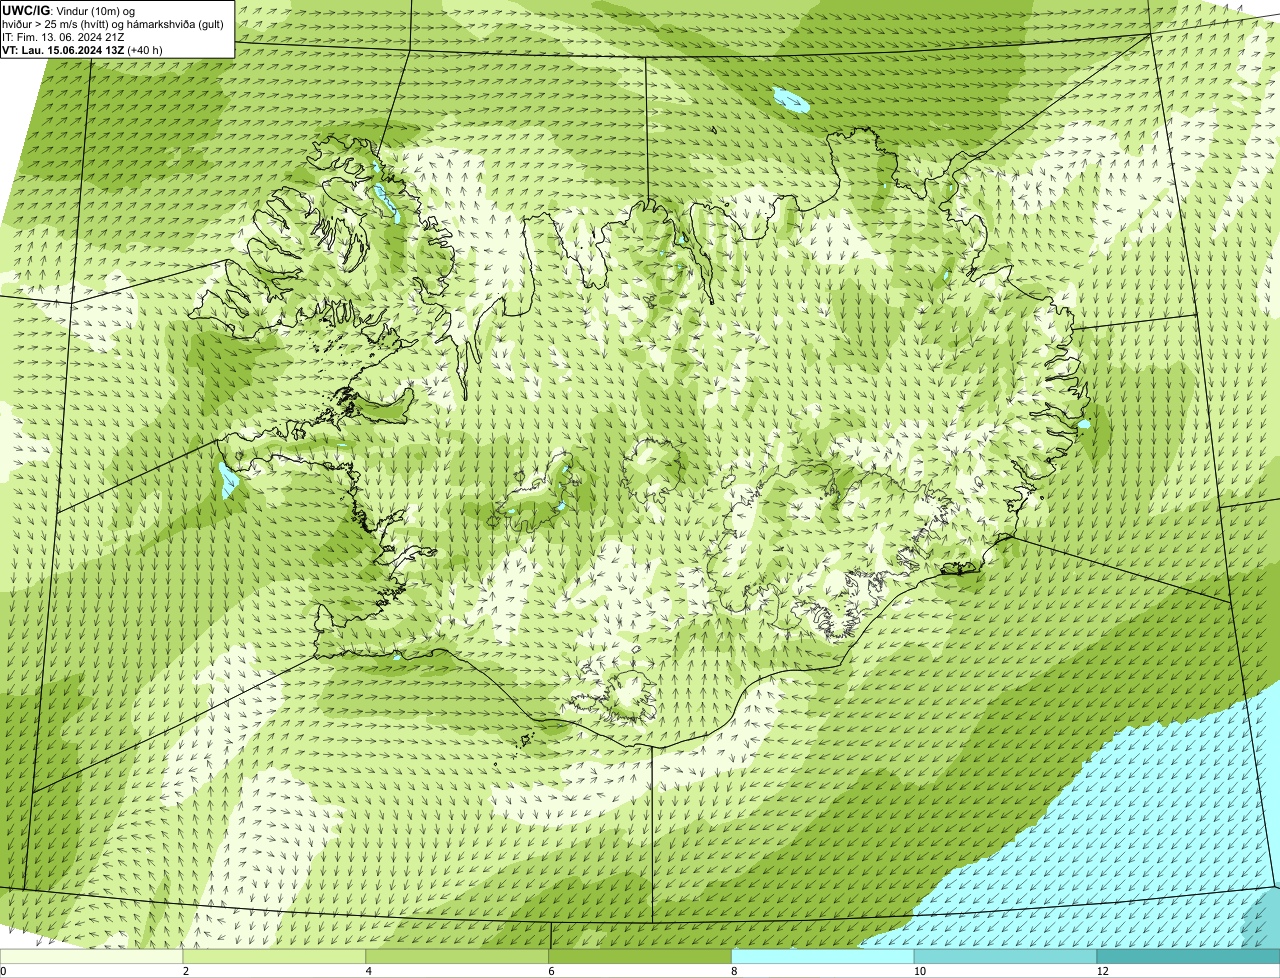Select the 10–12 teal scale segment
The width and height of the screenshot is (1280, 978).
tap(1006, 956)
